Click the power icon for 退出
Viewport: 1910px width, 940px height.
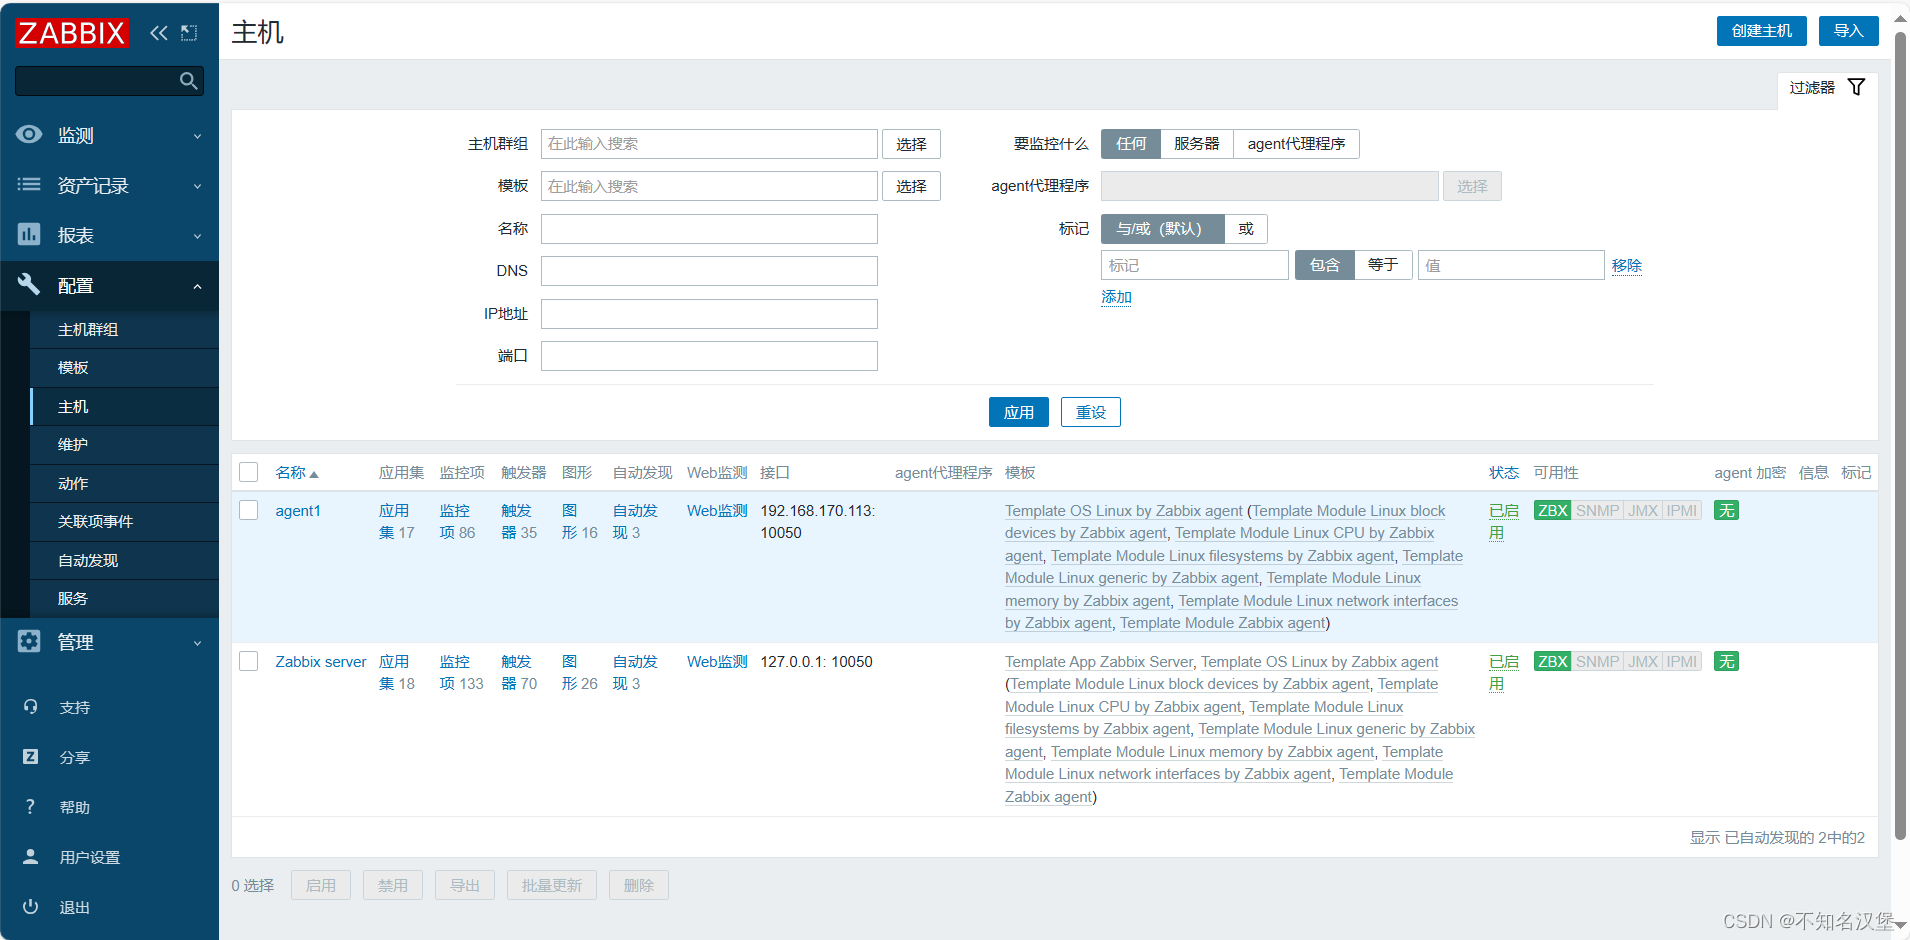(x=31, y=907)
